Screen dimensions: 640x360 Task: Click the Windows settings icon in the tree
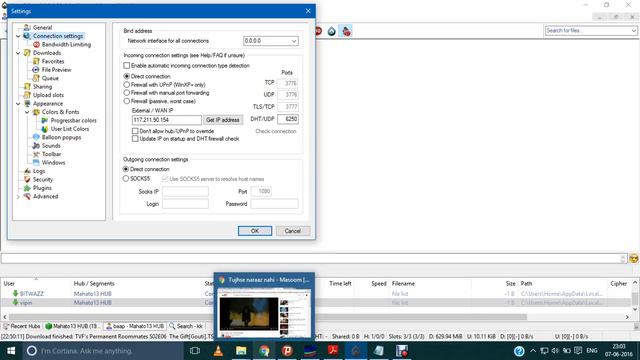tap(36, 162)
